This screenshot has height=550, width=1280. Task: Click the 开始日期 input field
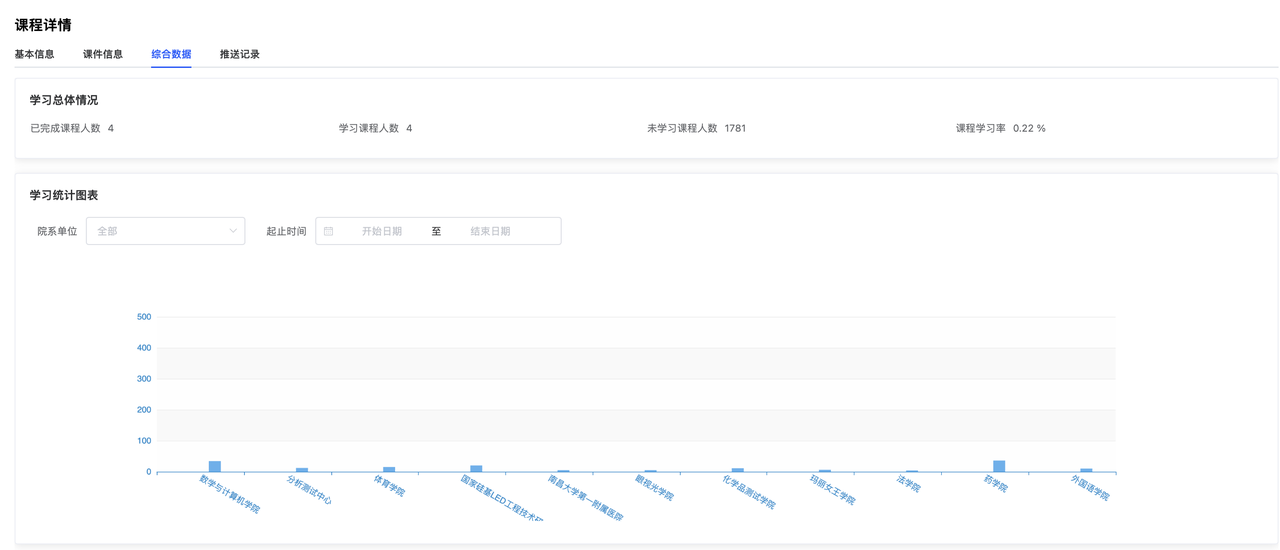click(382, 231)
